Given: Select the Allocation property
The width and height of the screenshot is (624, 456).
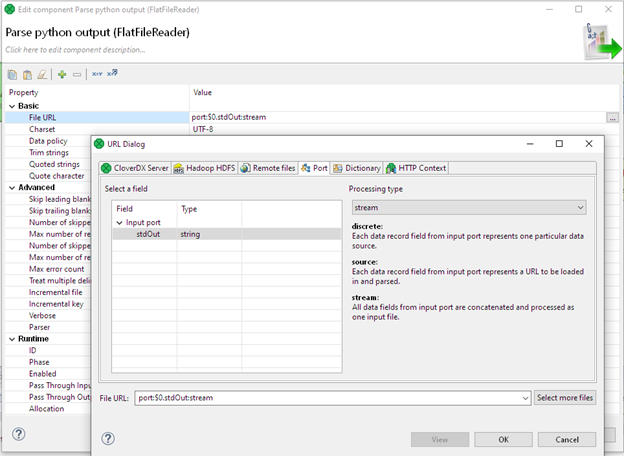Looking at the screenshot, I should coord(46,409).
